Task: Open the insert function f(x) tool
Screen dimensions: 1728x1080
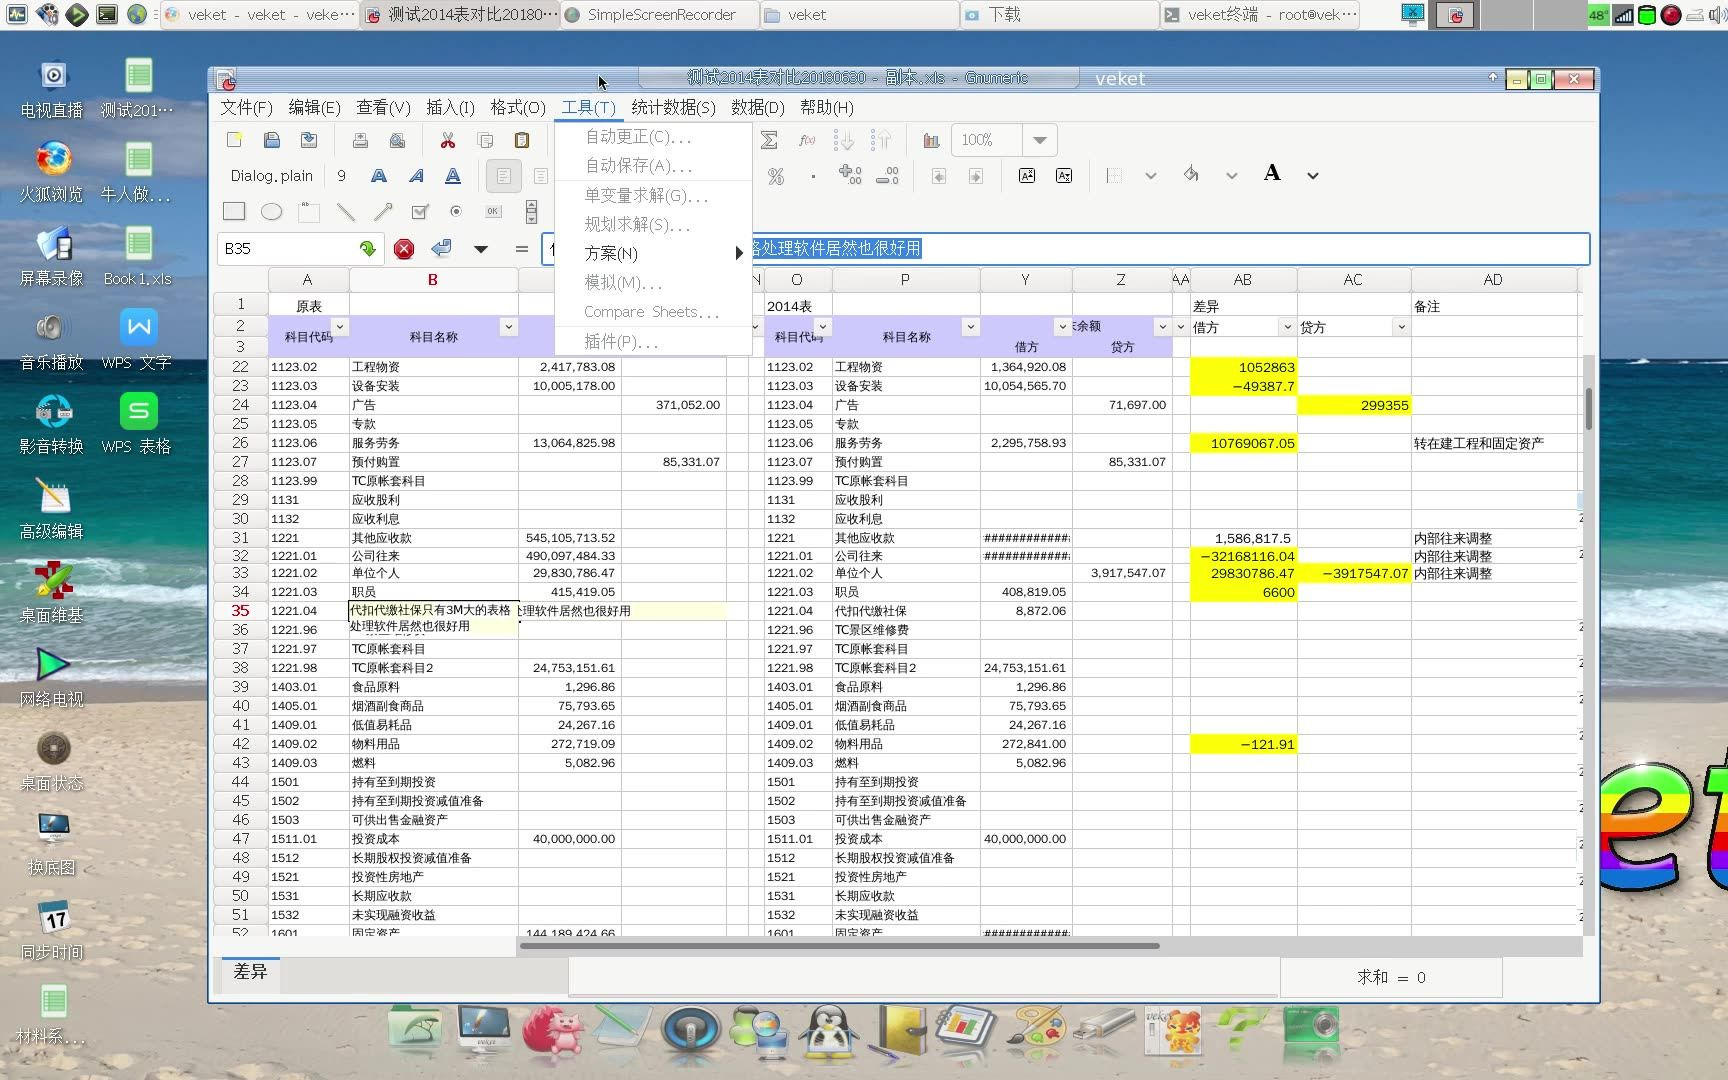Action: pos(807,140)
